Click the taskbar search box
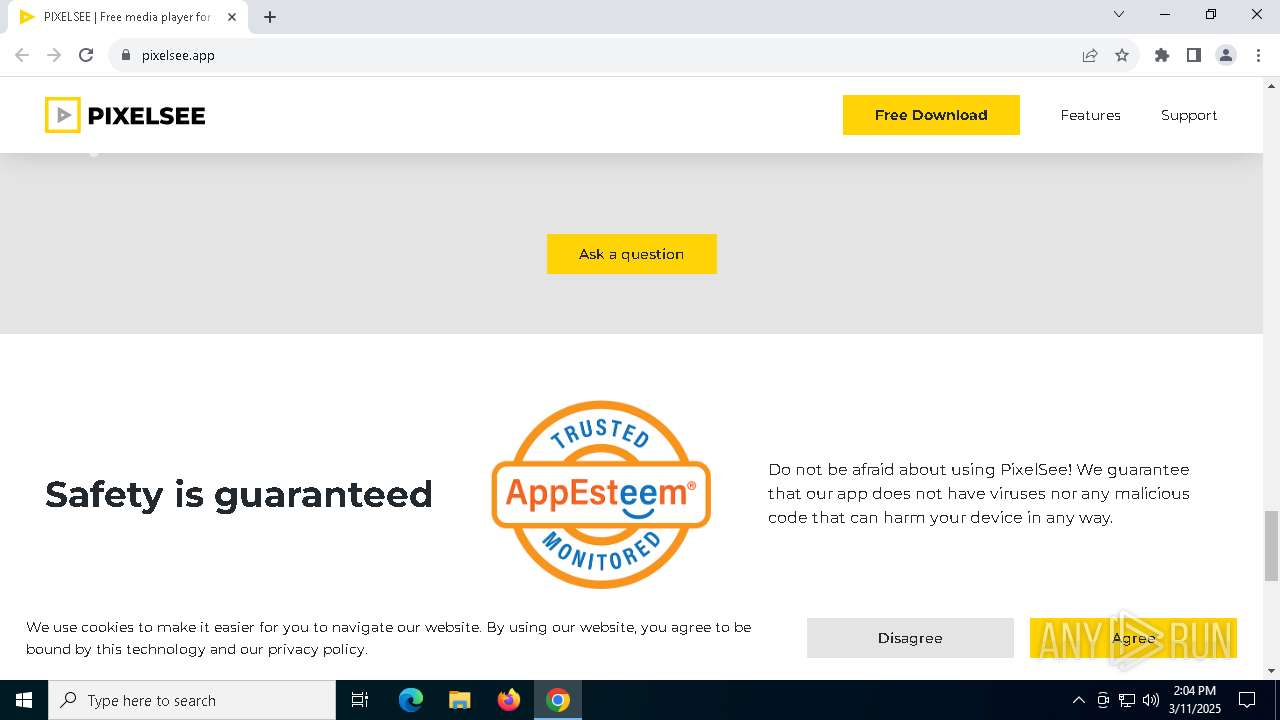This screenshot has height=720, width=1280. tap(192, 700)
